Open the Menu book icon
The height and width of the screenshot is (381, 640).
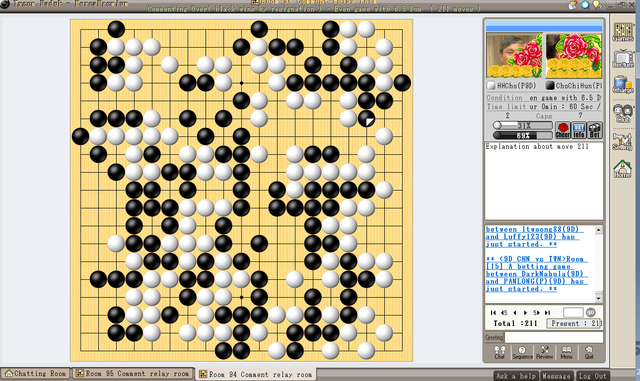tap(566, 352)
